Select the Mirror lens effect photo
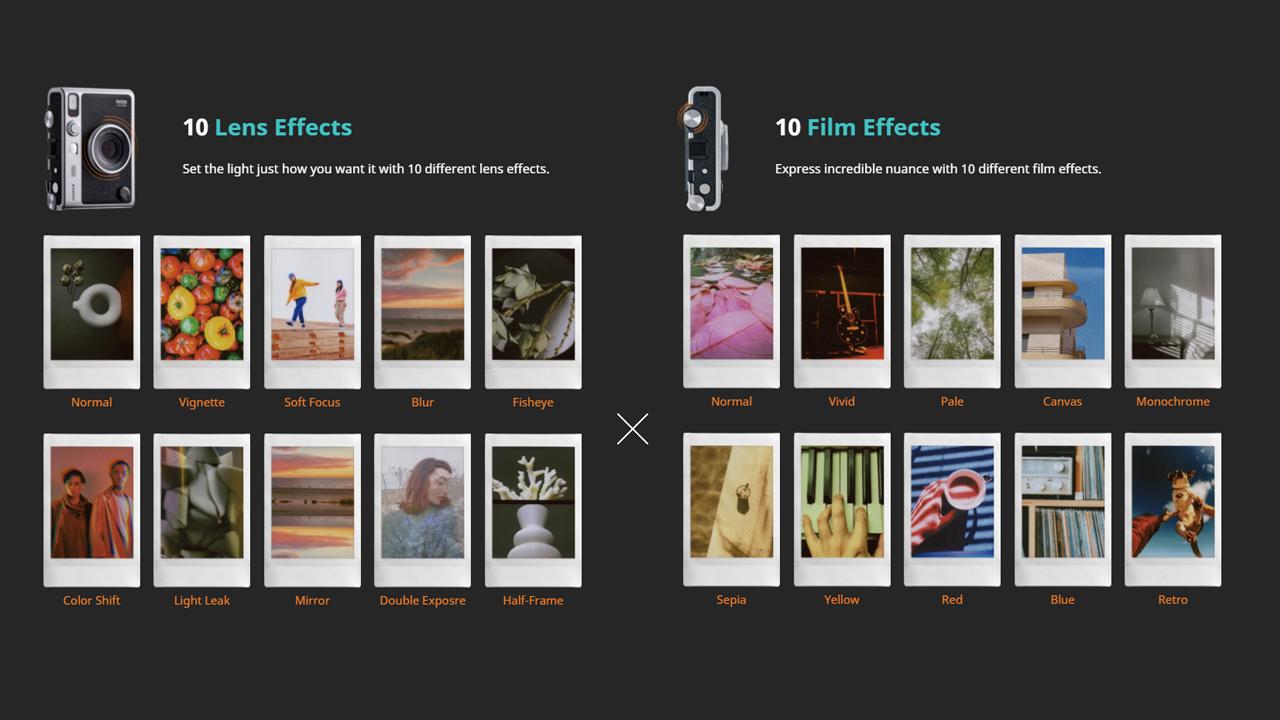The width and height of the screenshot is (1280, 720). click(312, 510)
